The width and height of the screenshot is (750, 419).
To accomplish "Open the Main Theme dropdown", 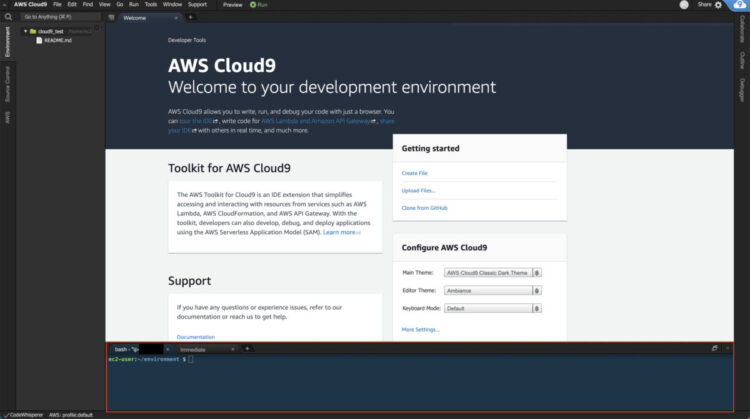I will (493, 273).
